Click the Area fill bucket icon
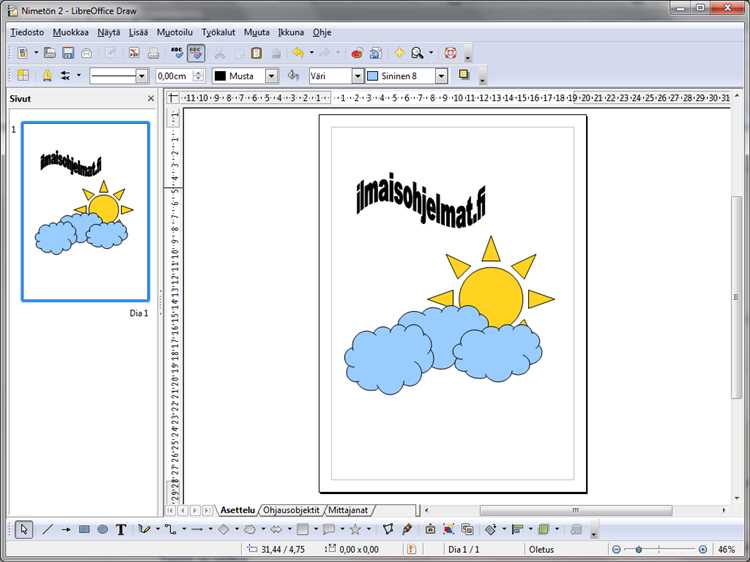 (x=293, y=76)
